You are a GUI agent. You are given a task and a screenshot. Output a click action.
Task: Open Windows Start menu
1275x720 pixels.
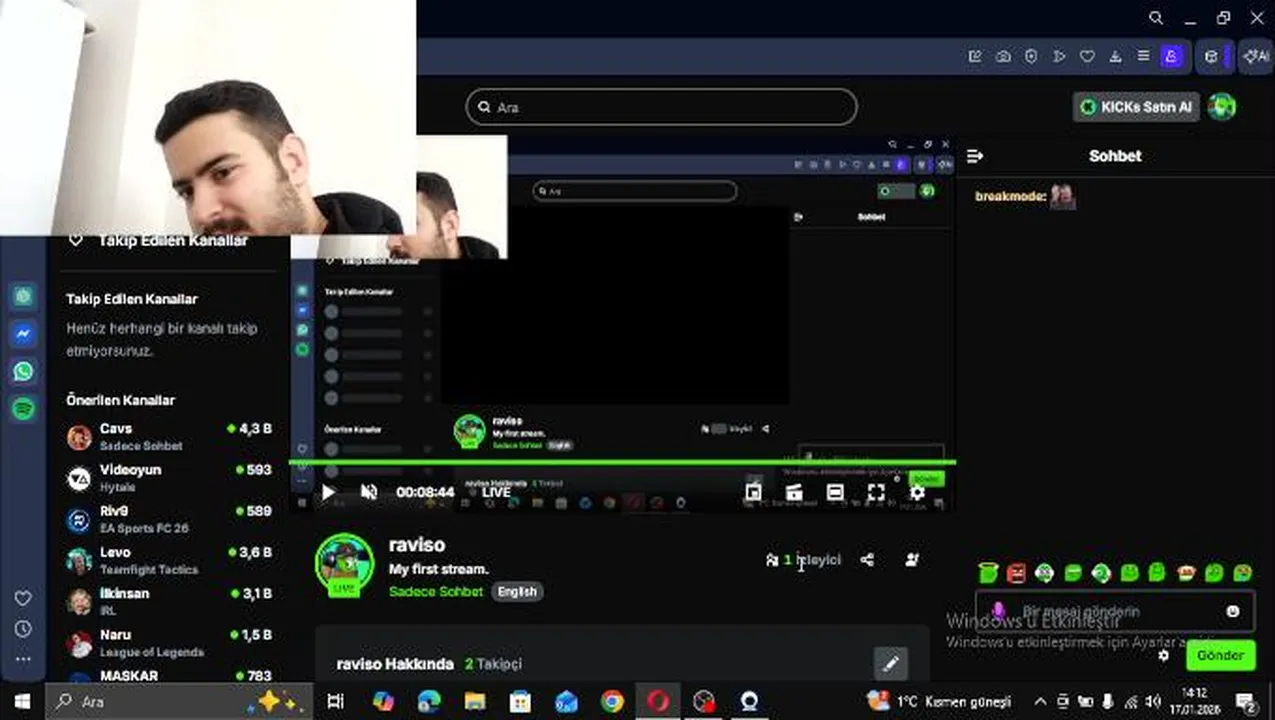(x=22, y=701)
